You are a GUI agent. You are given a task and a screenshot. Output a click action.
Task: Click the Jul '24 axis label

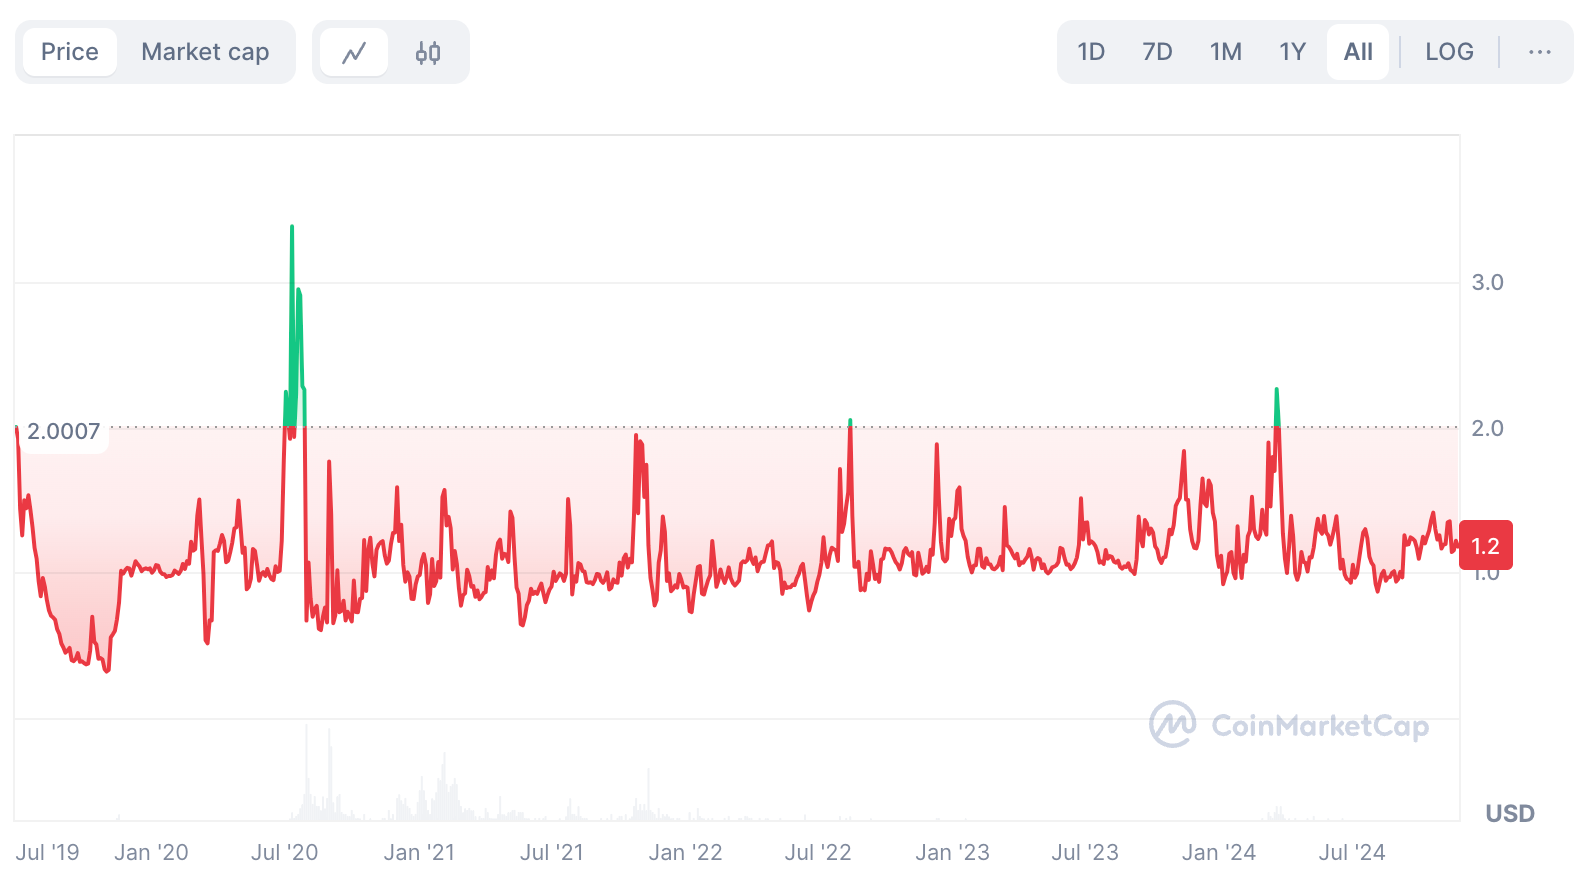point(1351,853)
